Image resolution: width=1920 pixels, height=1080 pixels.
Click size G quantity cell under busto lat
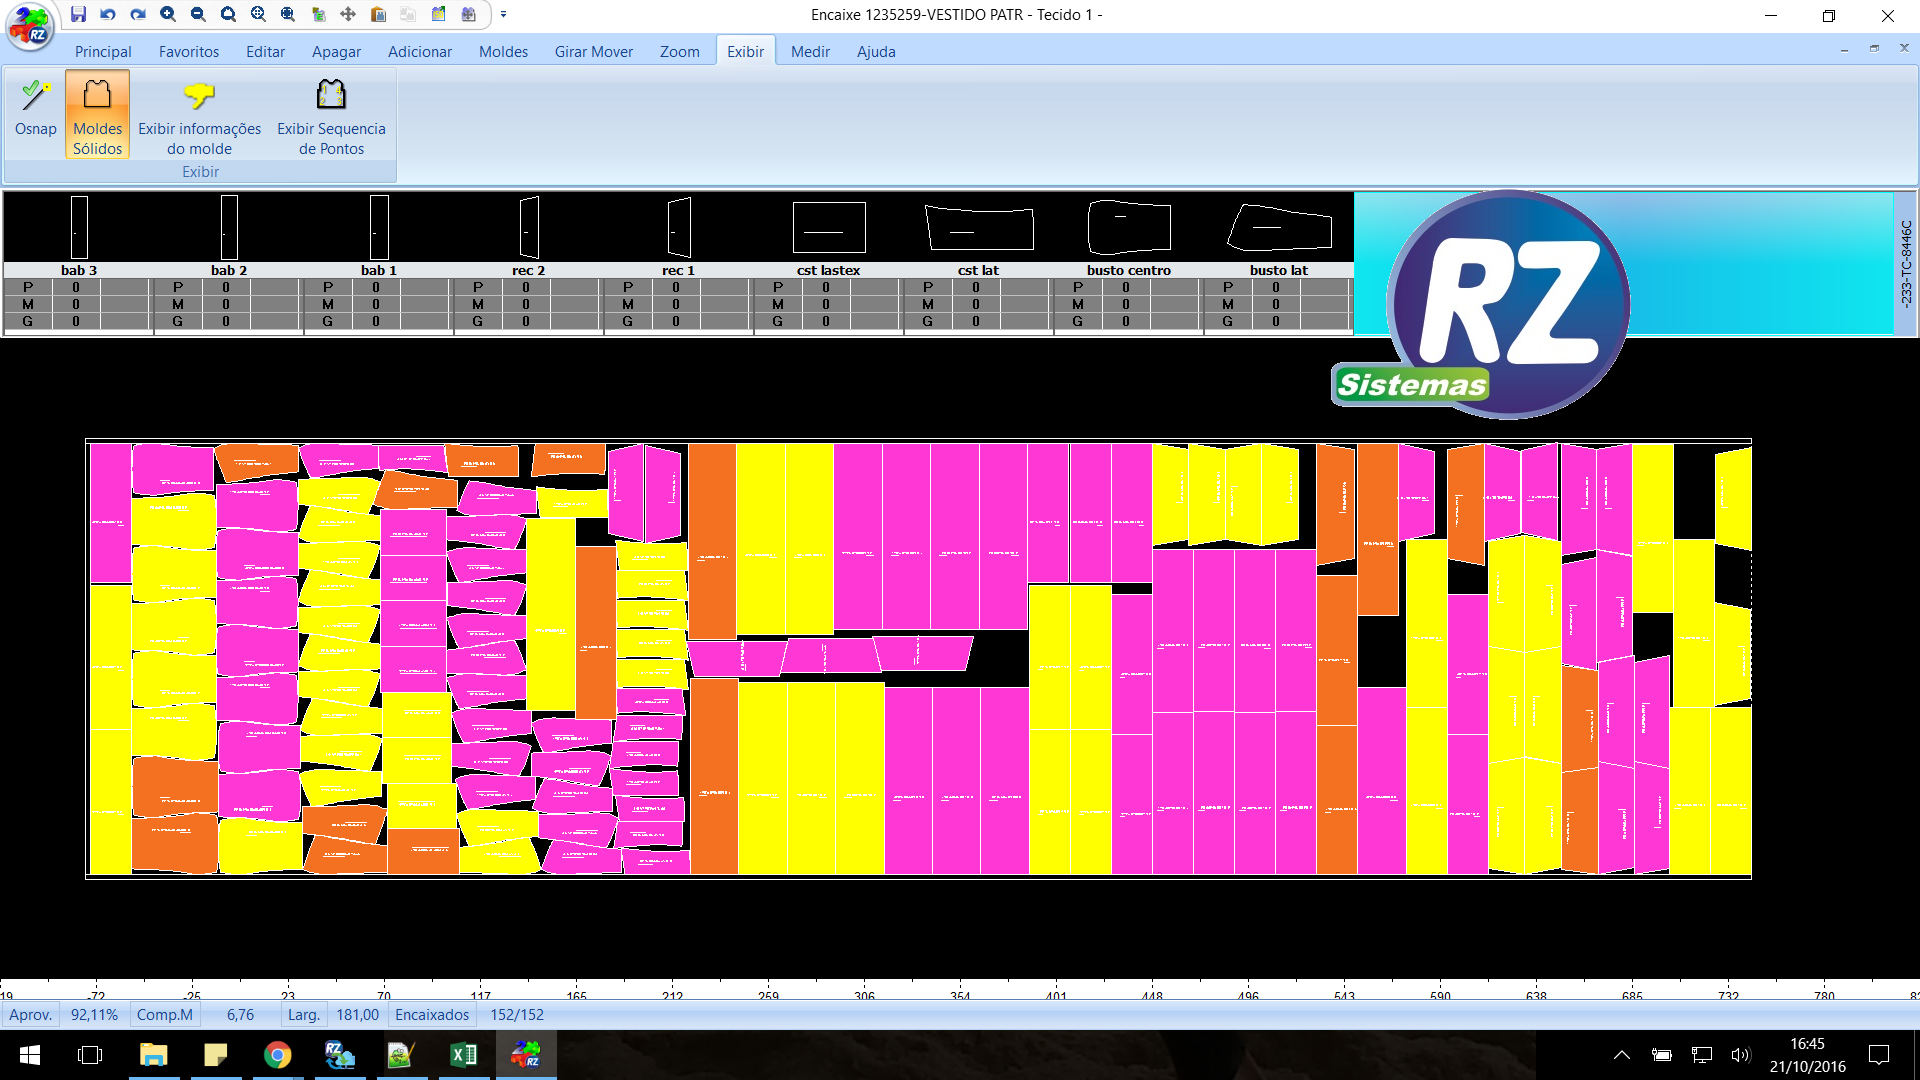pyautogui.click(x=1276, y=321)
